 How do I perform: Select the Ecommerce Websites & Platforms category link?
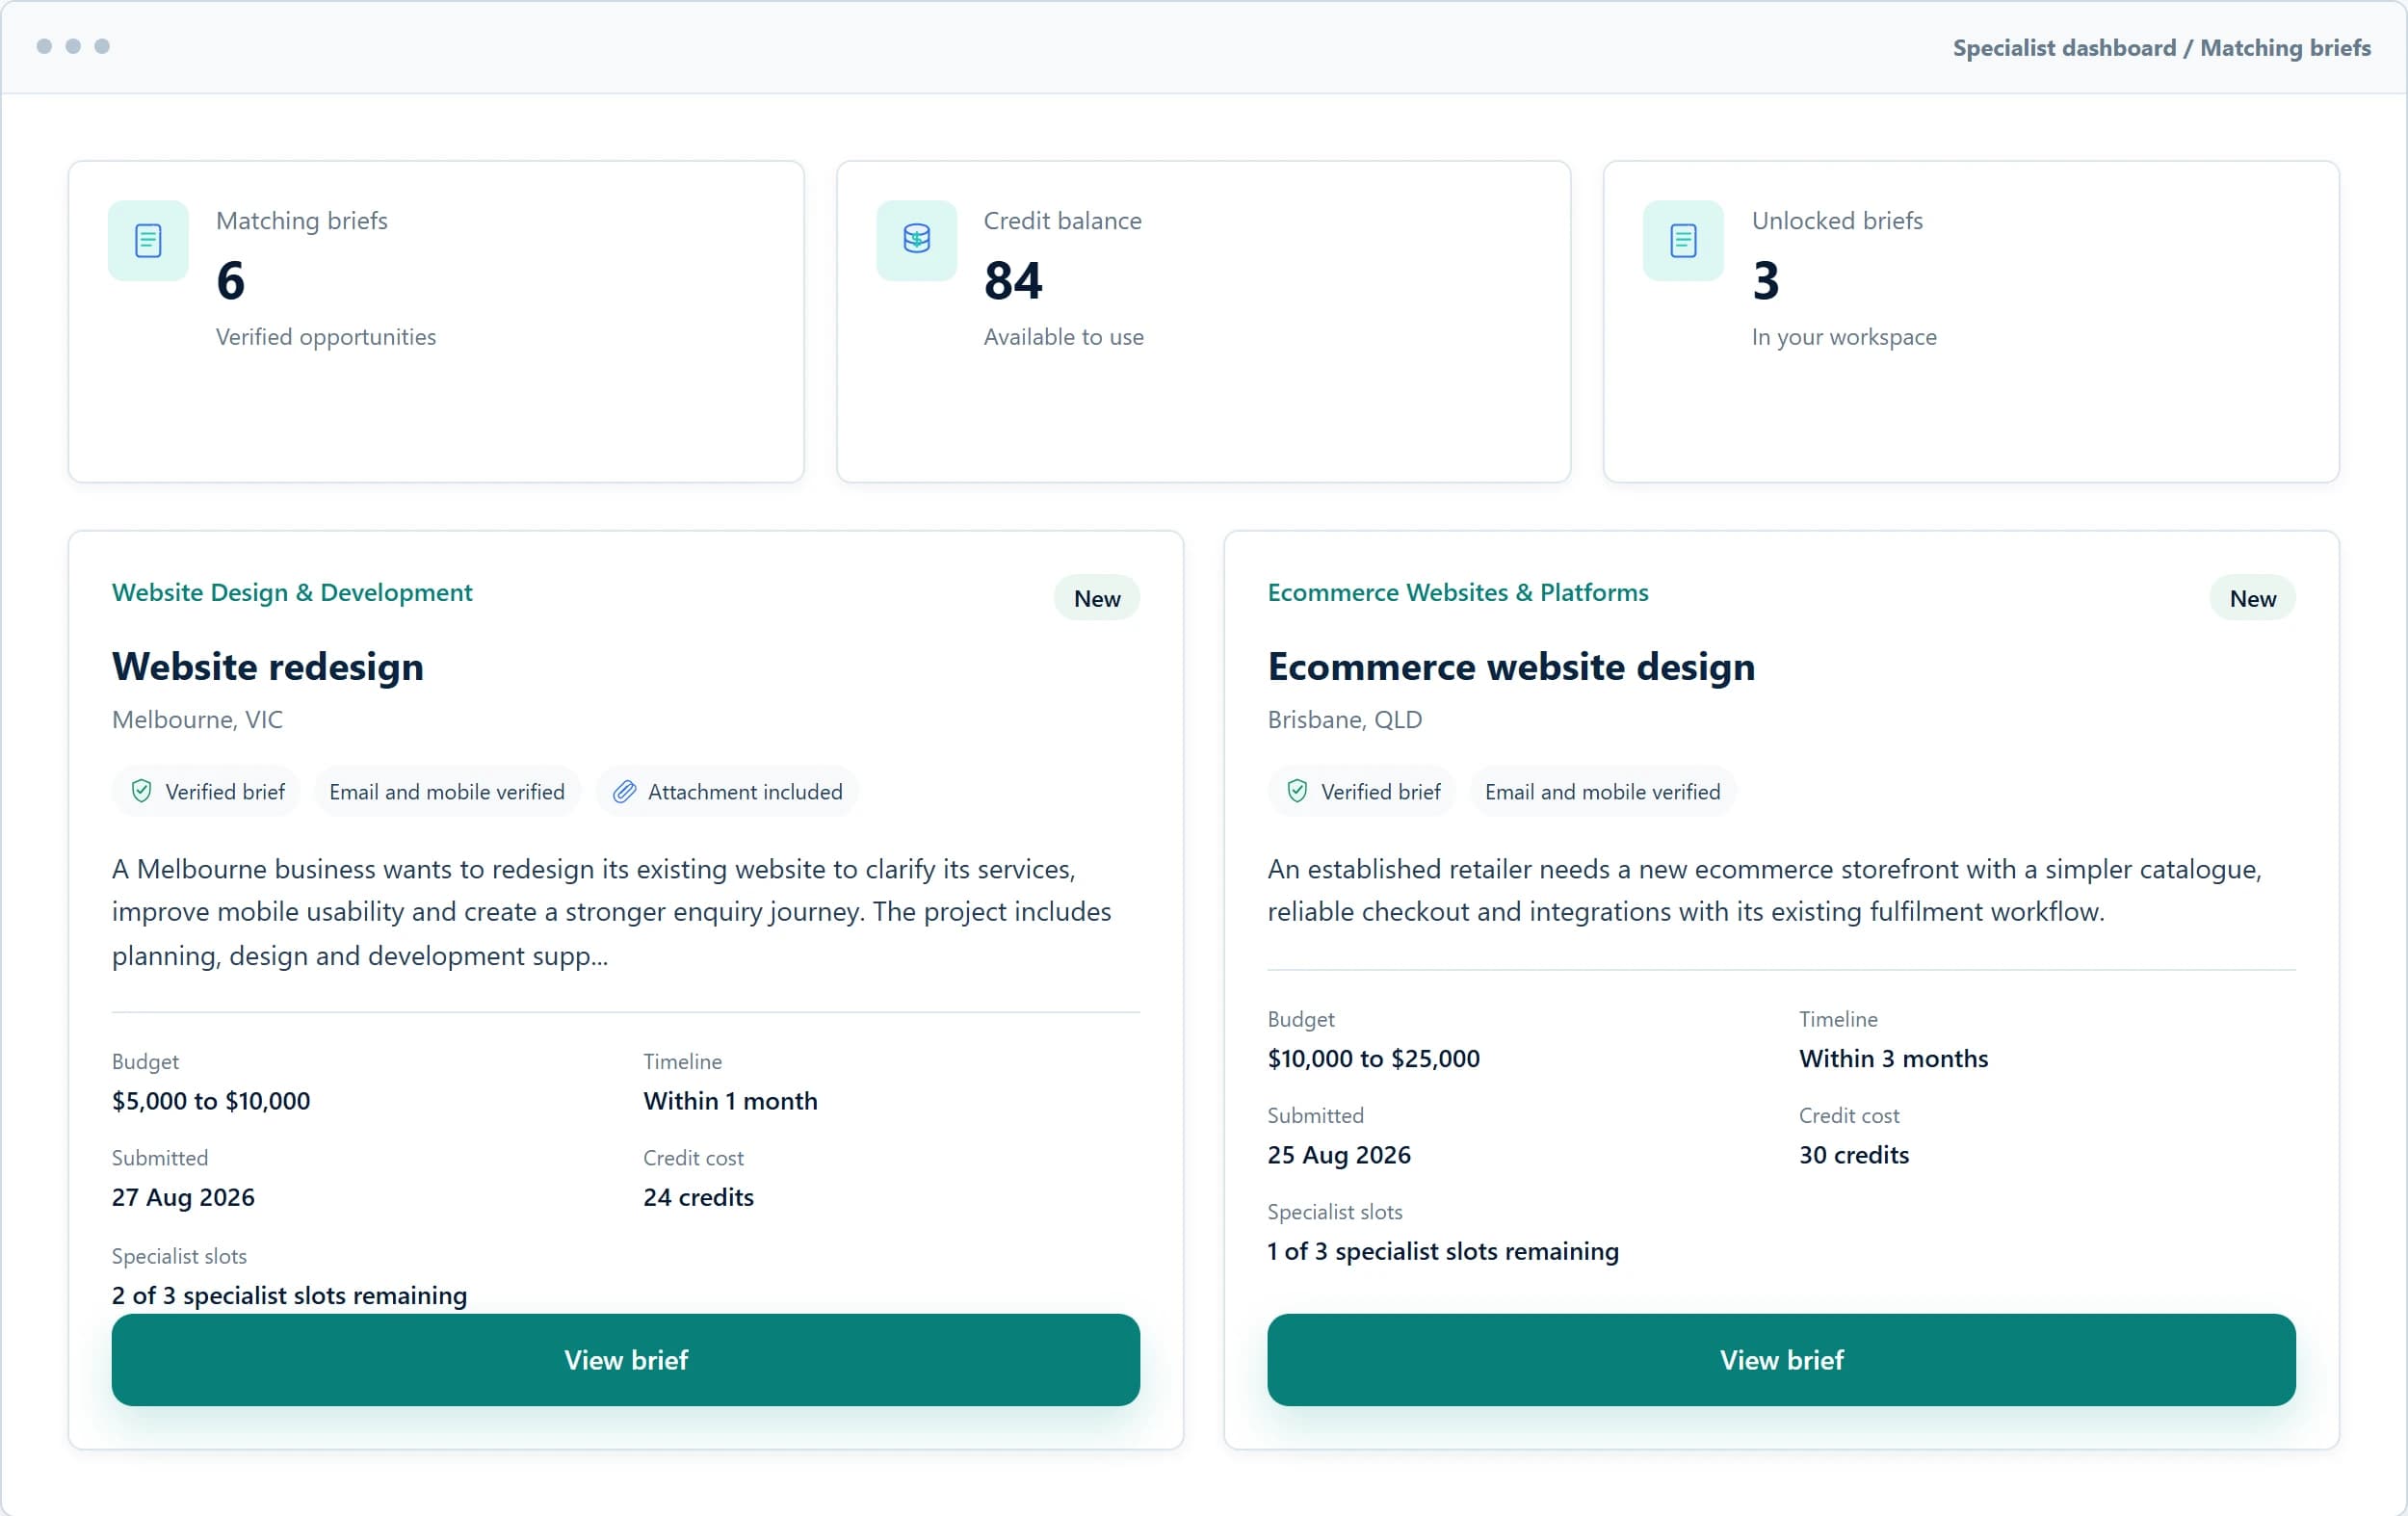pos(1457,592)
